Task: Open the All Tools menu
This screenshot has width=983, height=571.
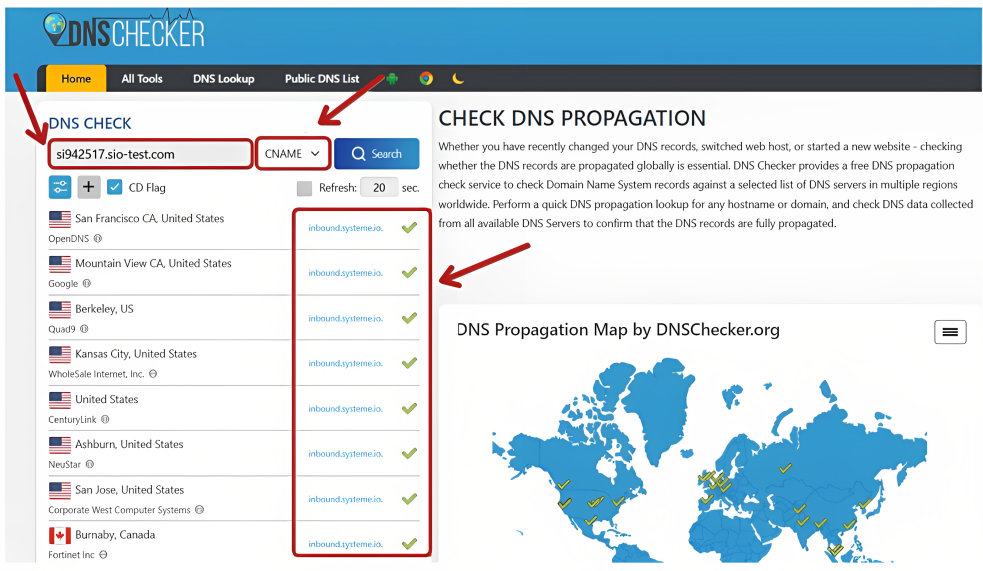Action: click(x=142, y=78)
